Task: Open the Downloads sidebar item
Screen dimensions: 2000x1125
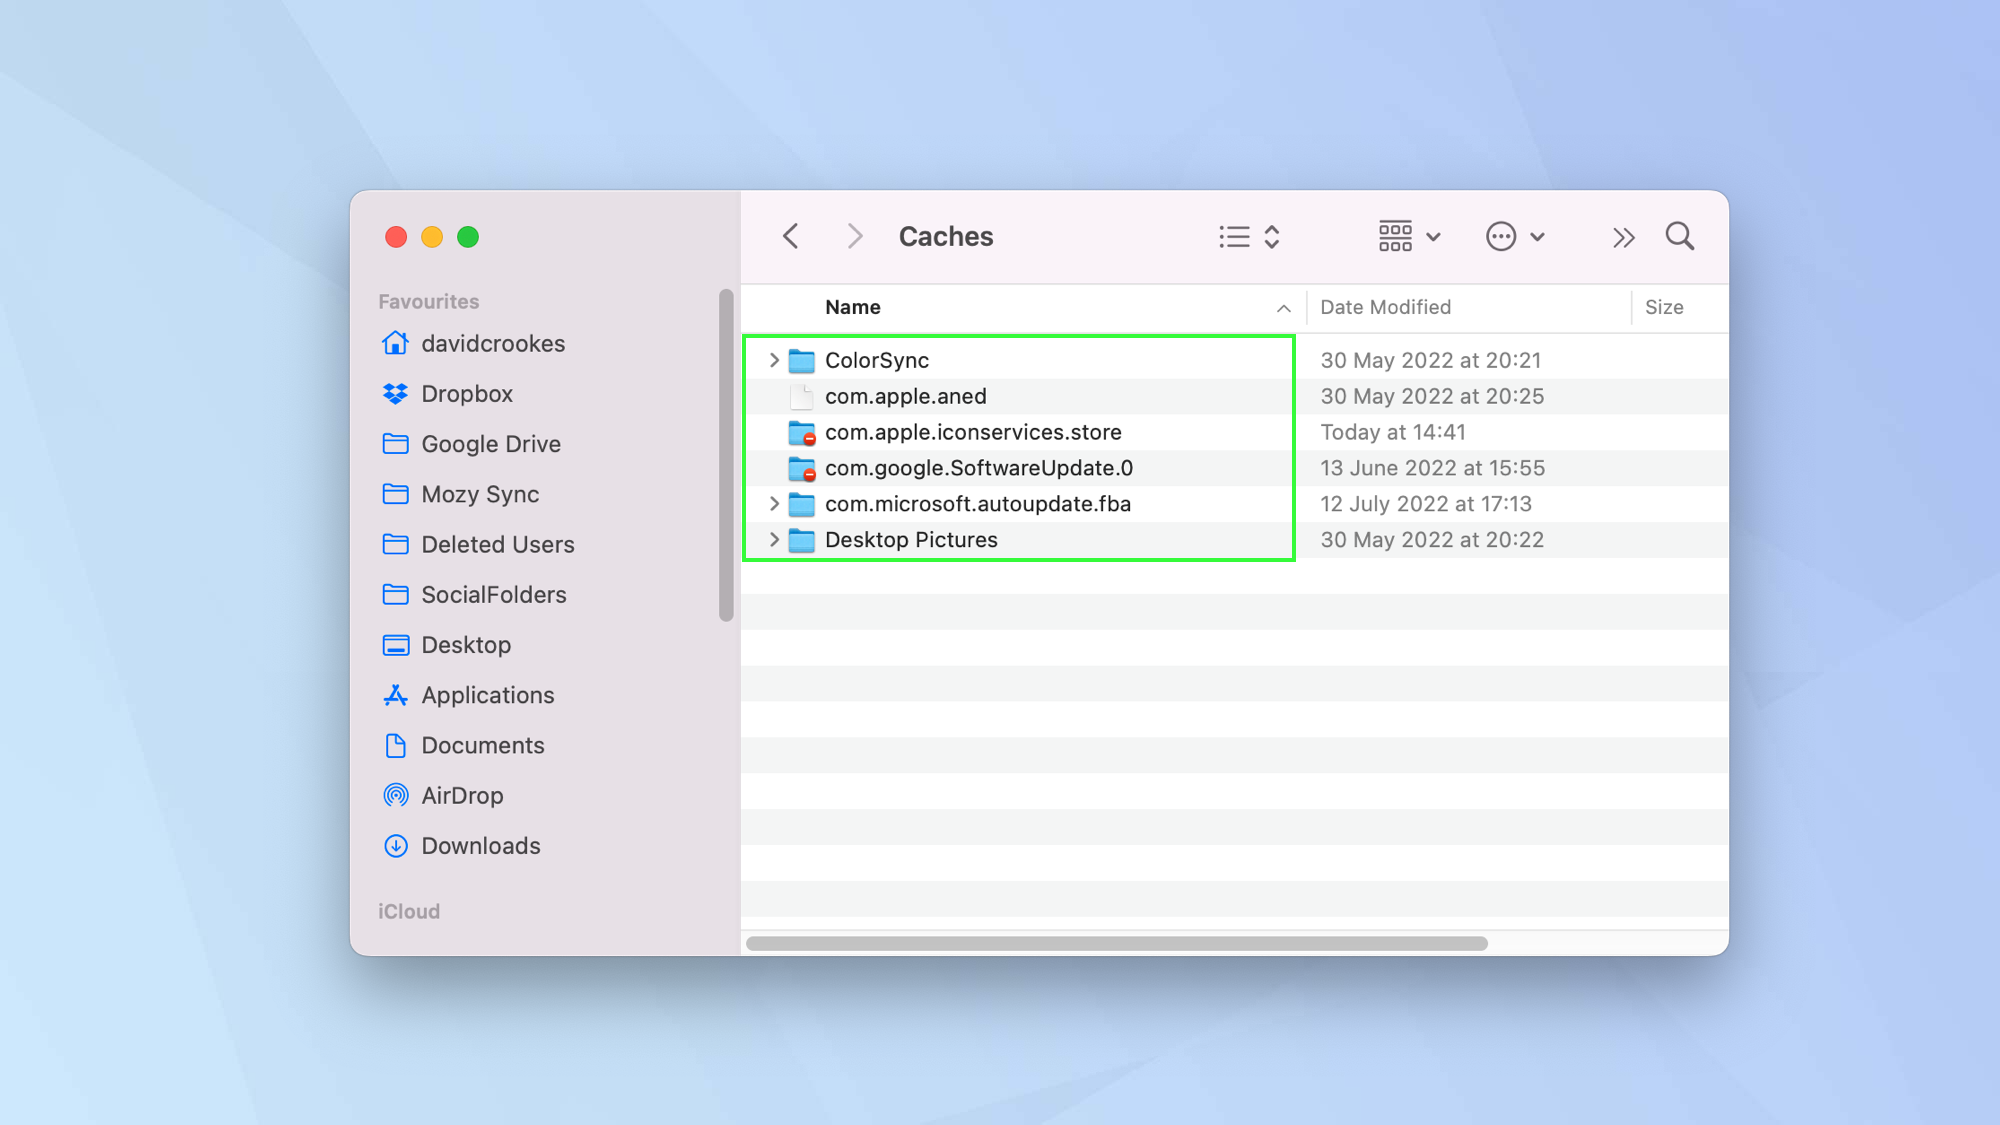Action: coord(480,846)
